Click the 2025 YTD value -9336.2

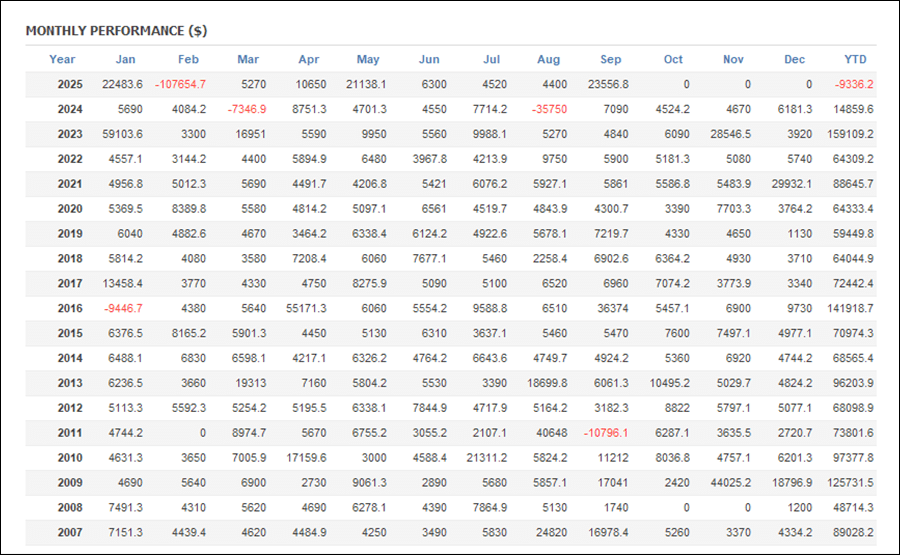pyautogui.click(x=855, y=84)
